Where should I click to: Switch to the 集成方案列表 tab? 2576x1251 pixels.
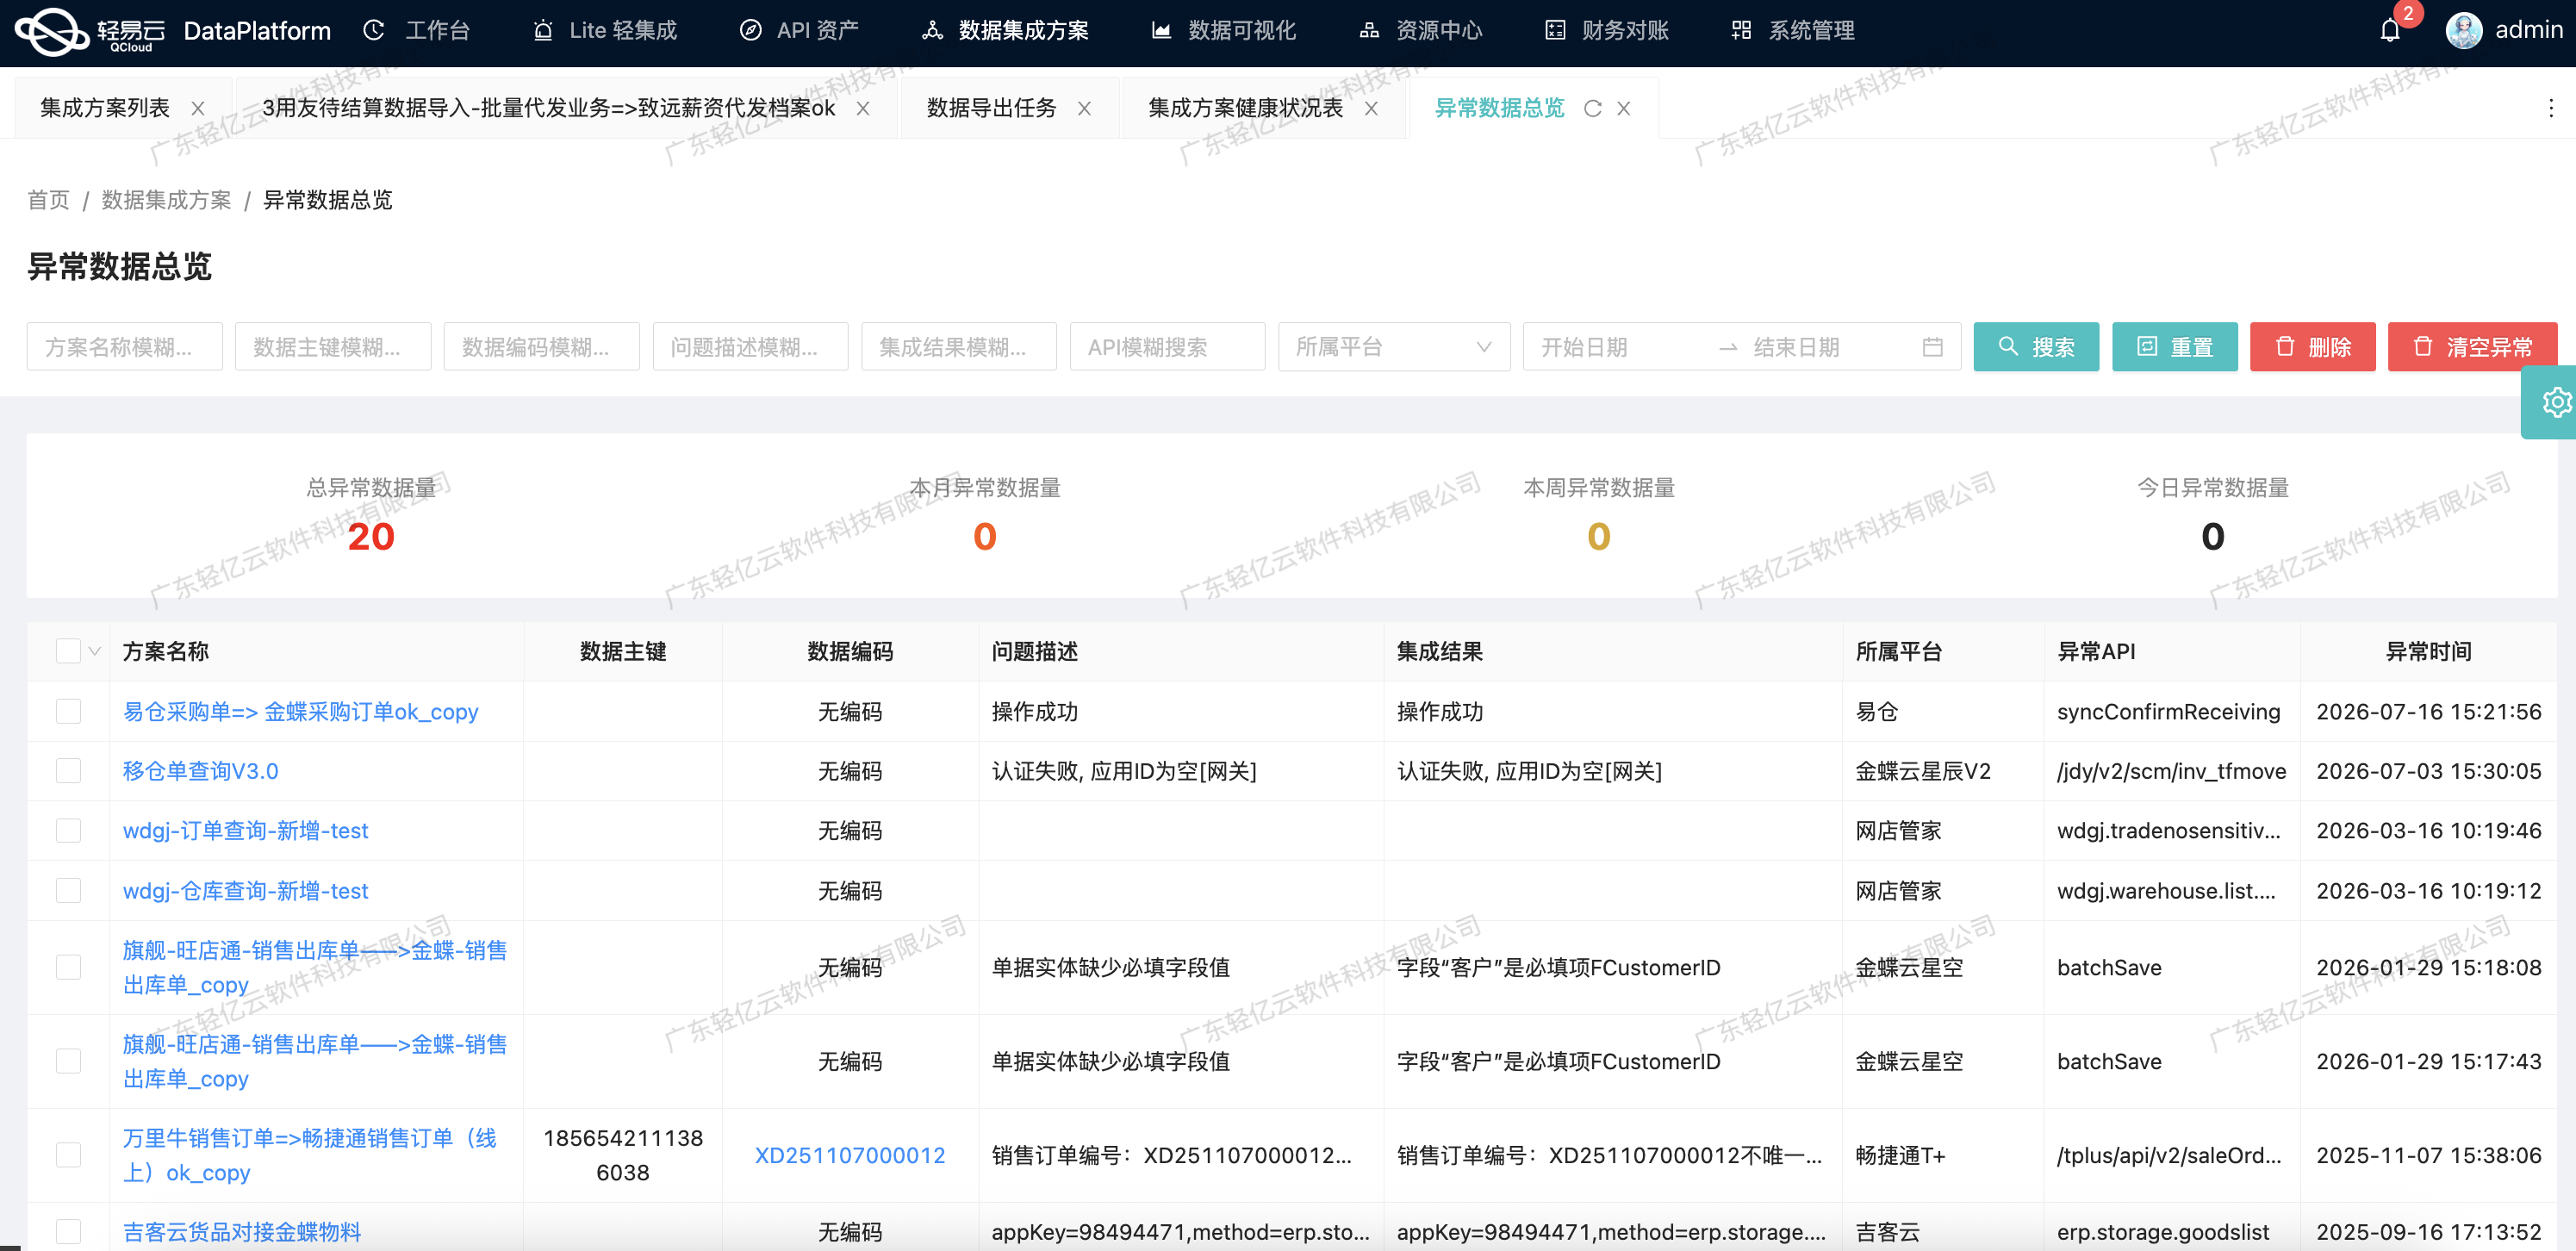point(105,108)
